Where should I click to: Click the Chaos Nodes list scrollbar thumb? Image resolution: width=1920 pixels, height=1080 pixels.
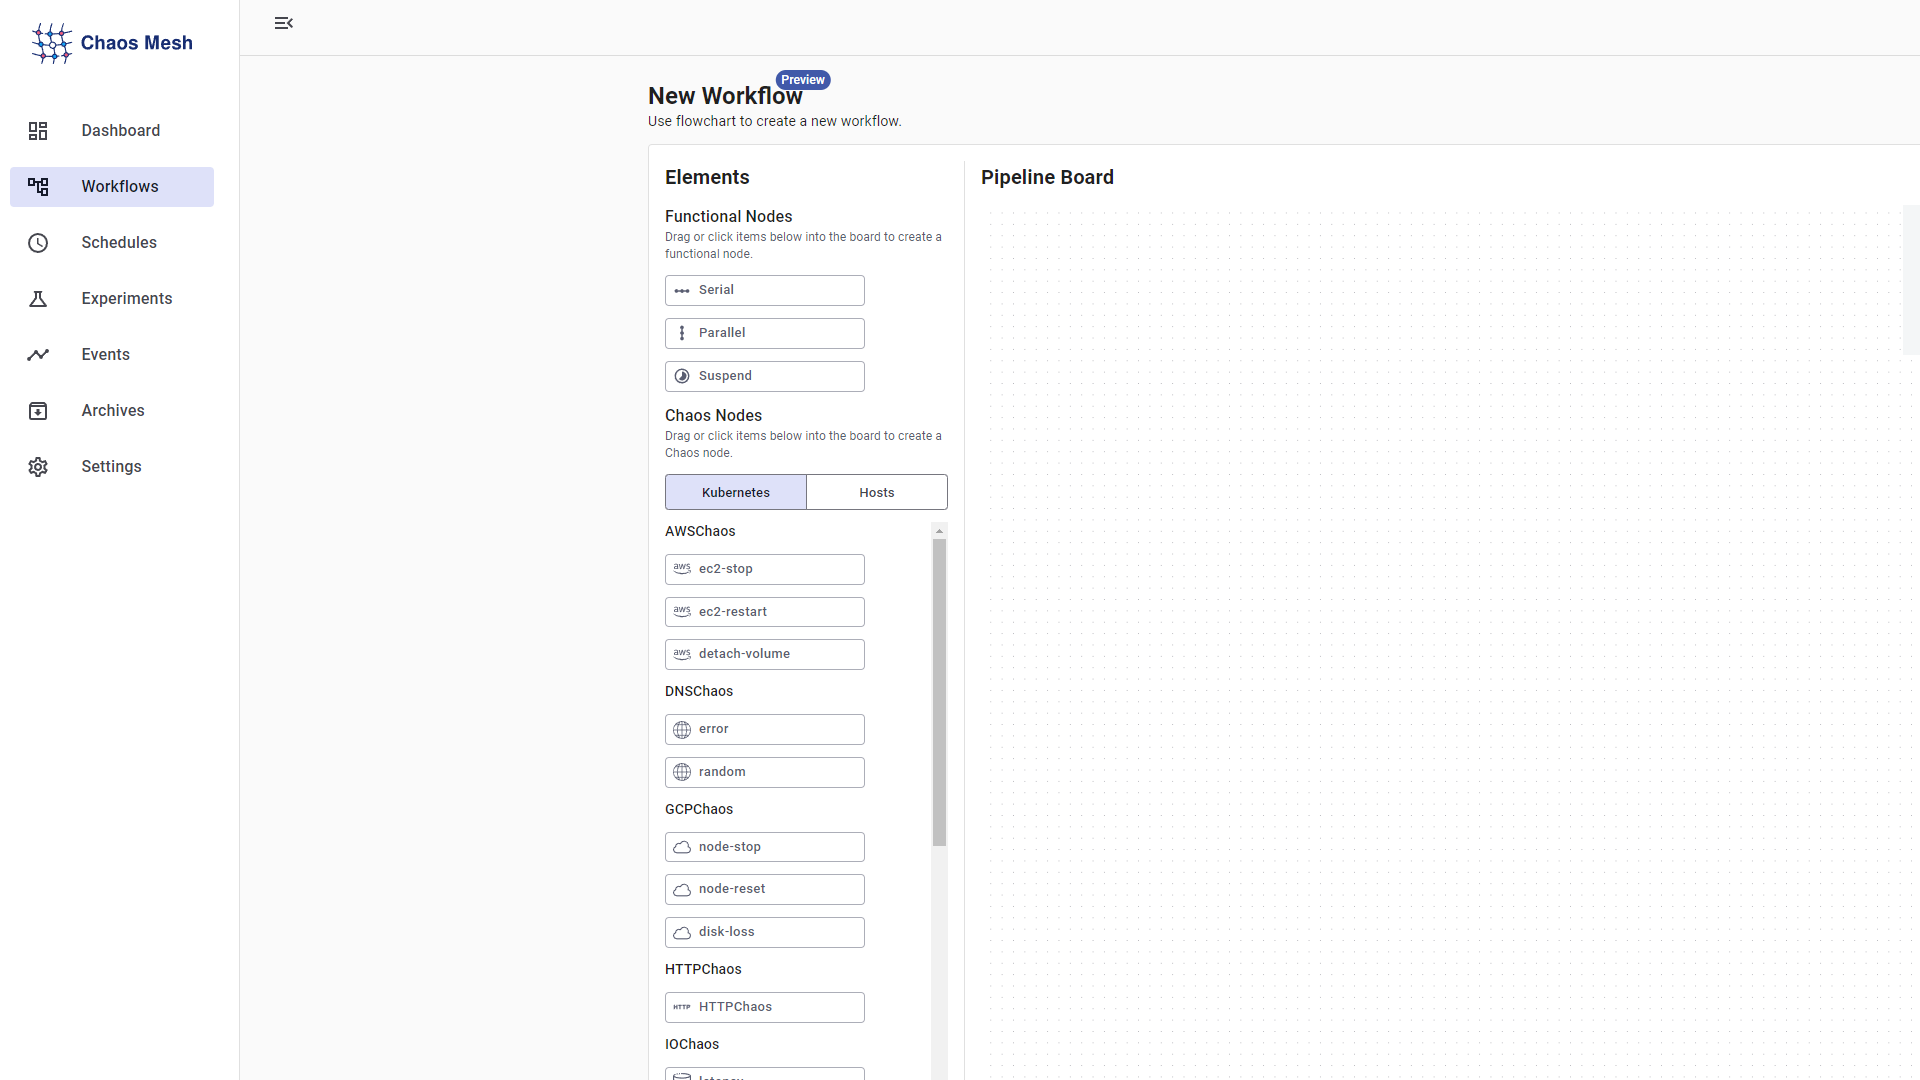click(x=939, y=690)
